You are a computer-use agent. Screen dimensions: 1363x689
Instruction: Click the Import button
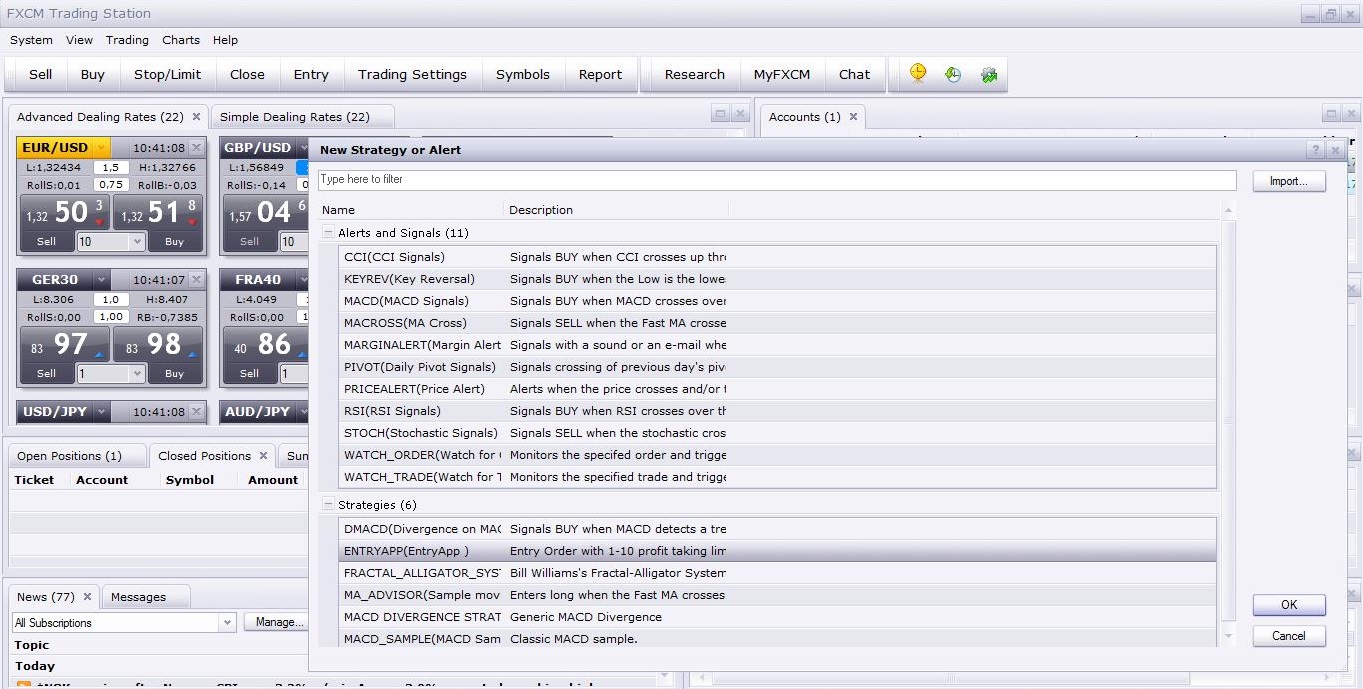coord(1288,180)
